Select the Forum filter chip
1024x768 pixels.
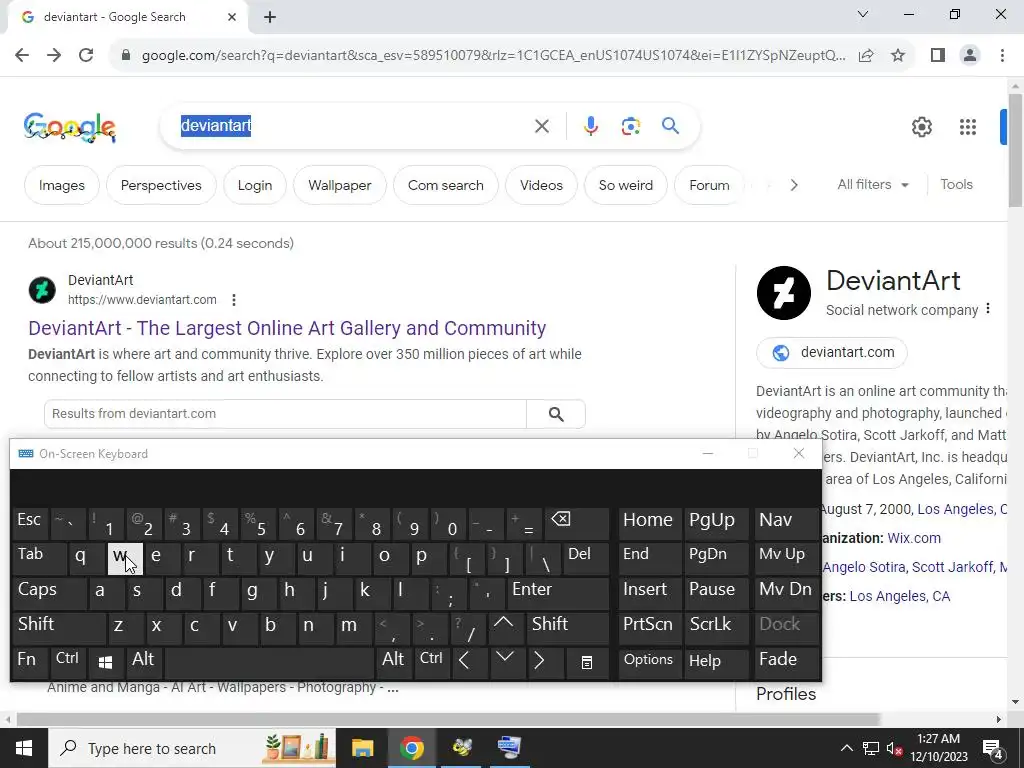[709, 185]
